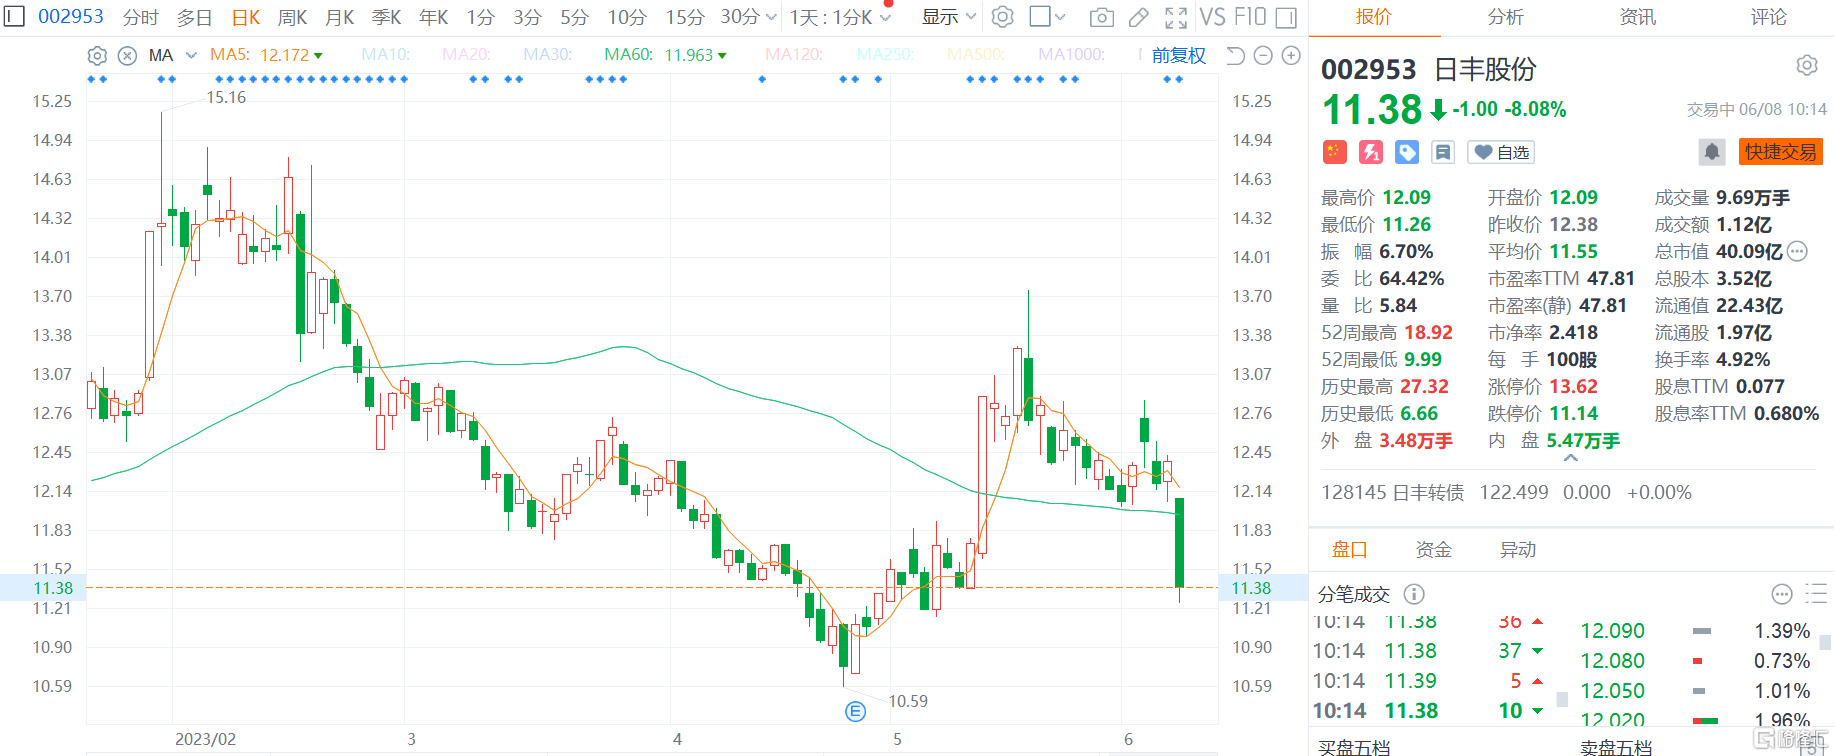Image resolution: width=1835 pixels, height=756 pixels.
Task: Toggle MA30 line visibility
Action: pyautogui.click(x=547, y=55)
